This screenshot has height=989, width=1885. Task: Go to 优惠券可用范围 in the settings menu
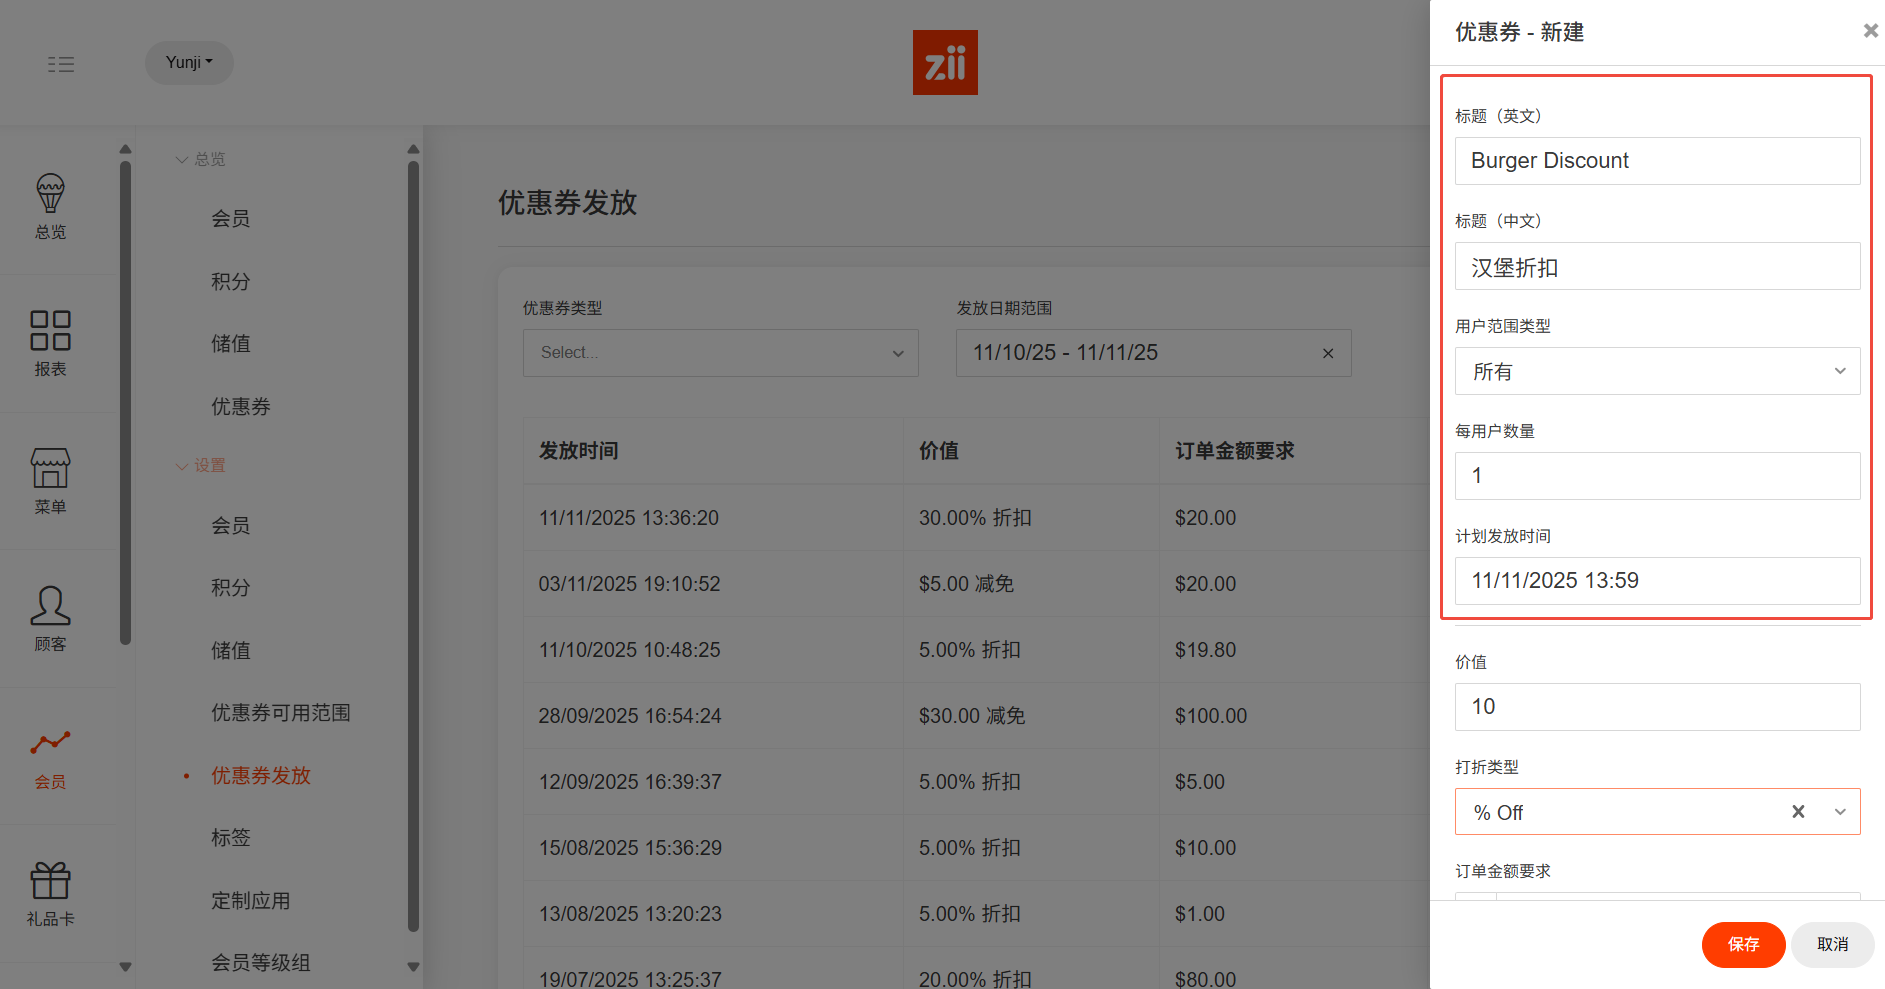280,712
